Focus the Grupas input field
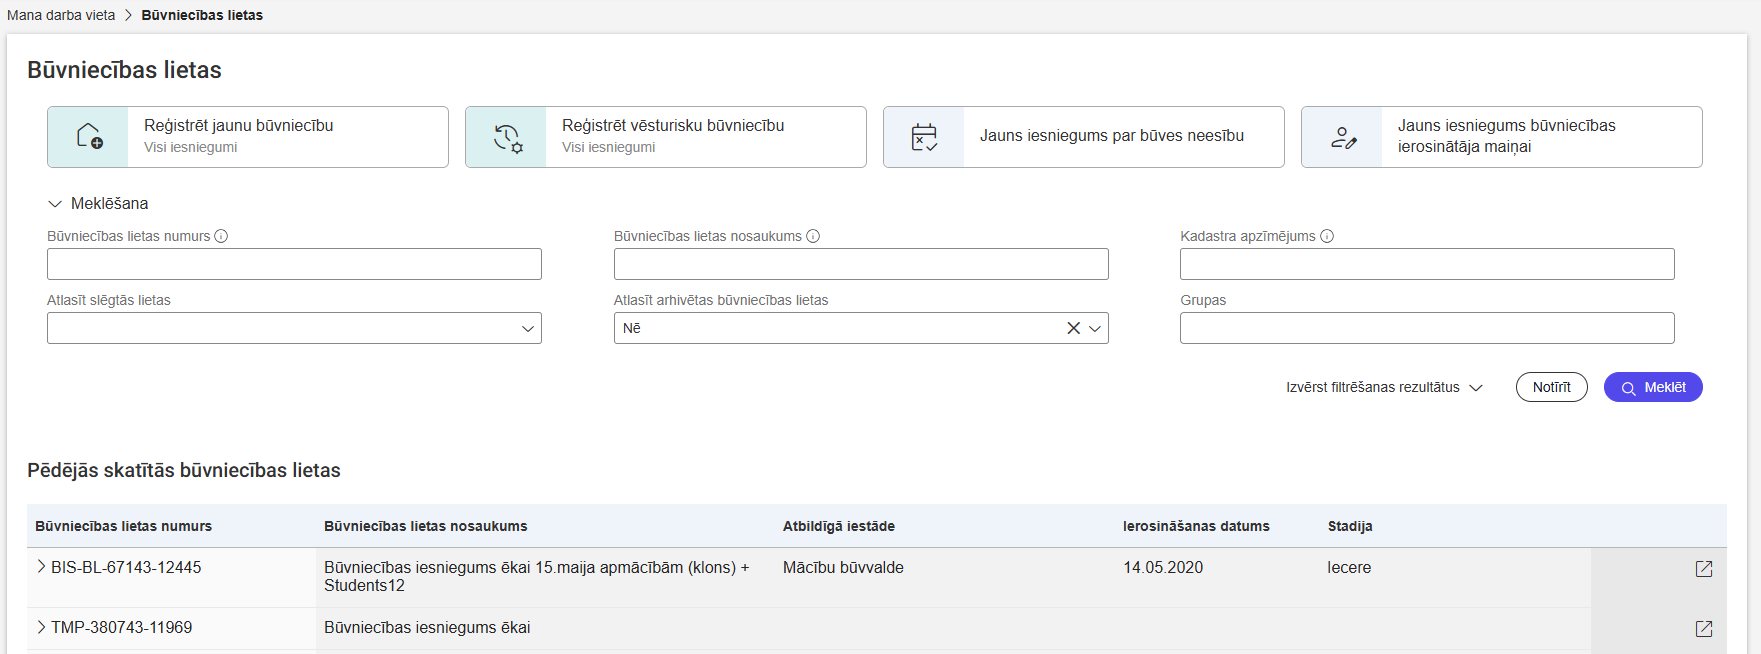The width and height of the screenshot is (1761, 654). [x=1426, y=328]
